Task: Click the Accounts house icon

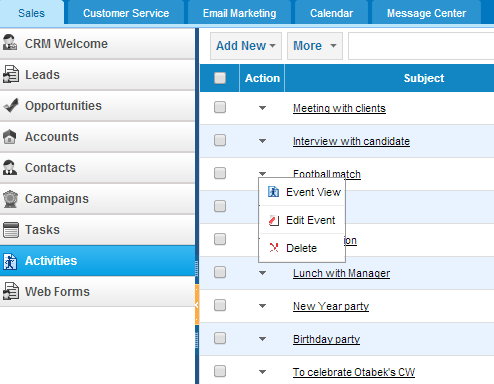Action: 10,136
